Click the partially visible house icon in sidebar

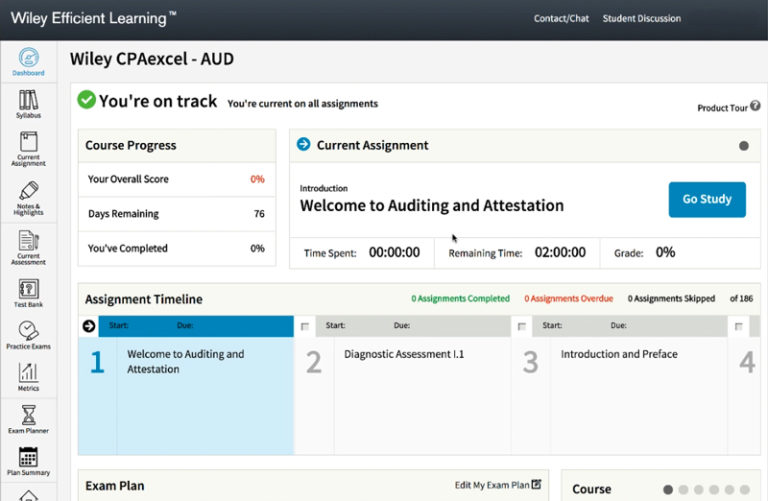tap(28, 495)
